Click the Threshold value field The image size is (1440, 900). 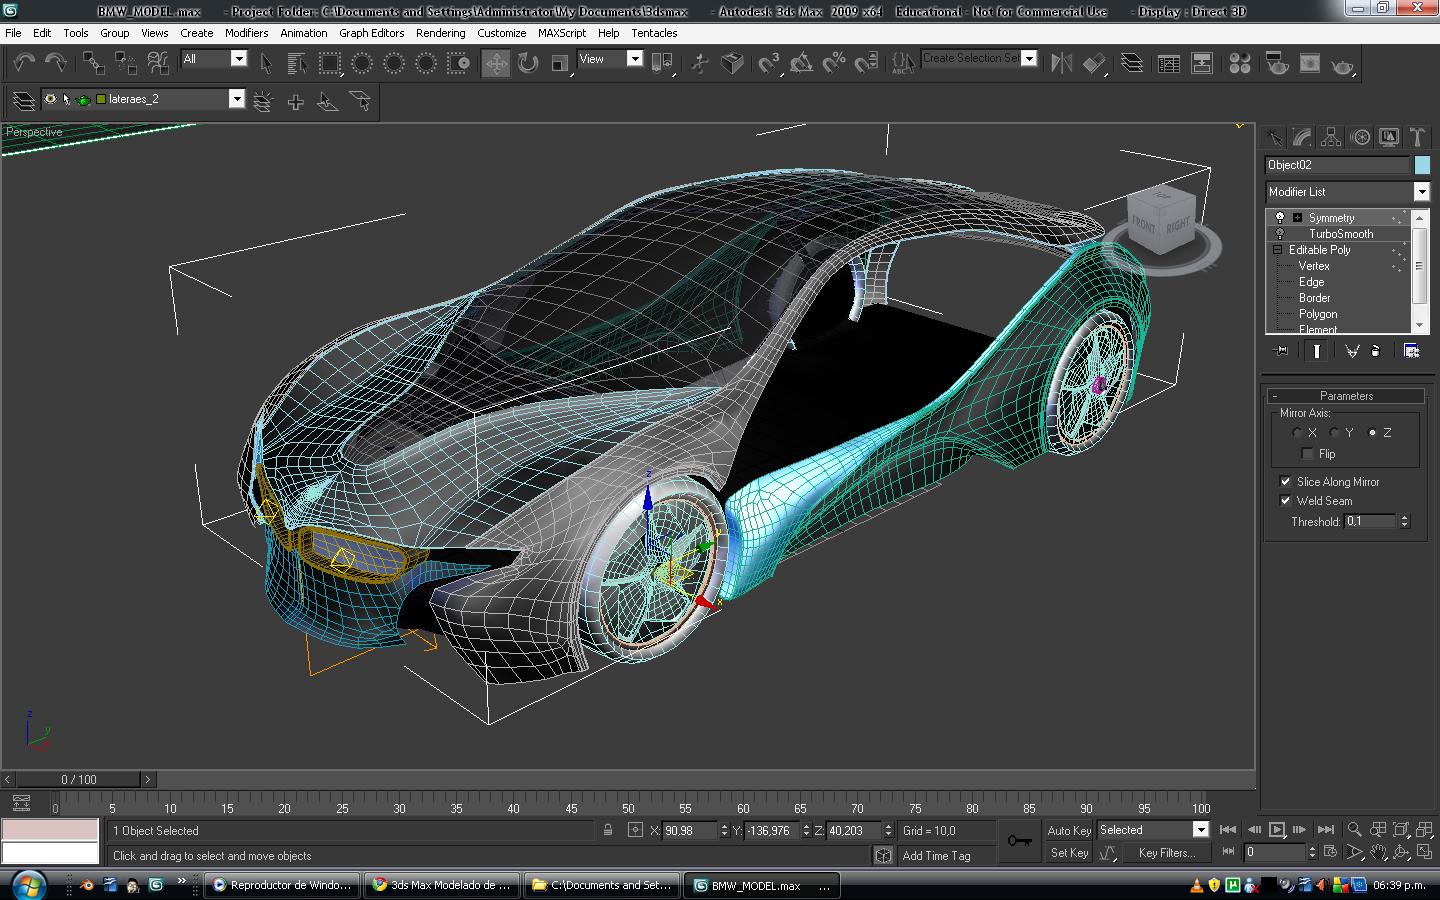click(x=1370, y=521)
